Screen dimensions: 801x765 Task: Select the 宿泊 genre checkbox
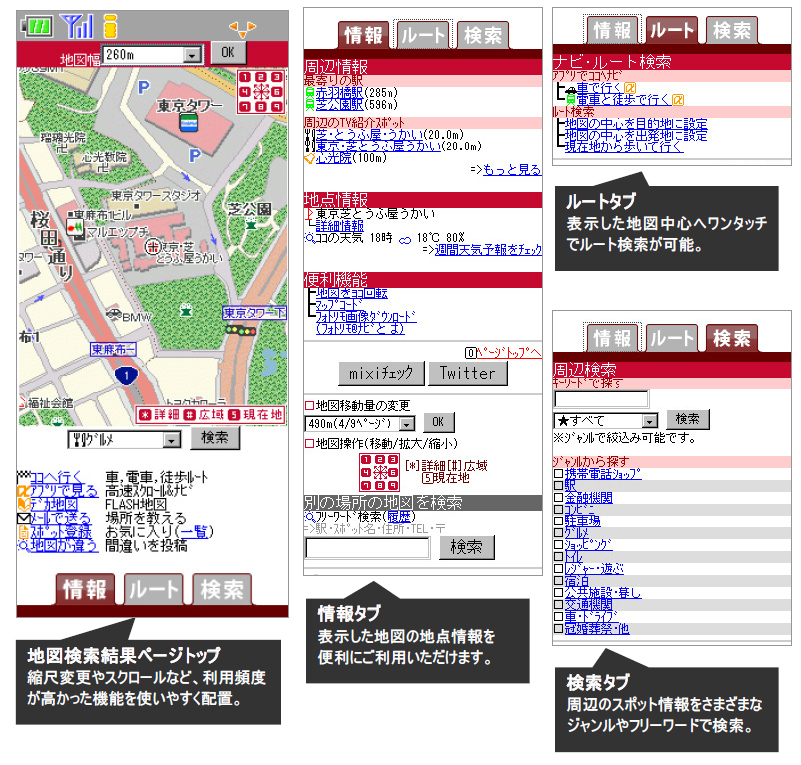click(558, 581)
